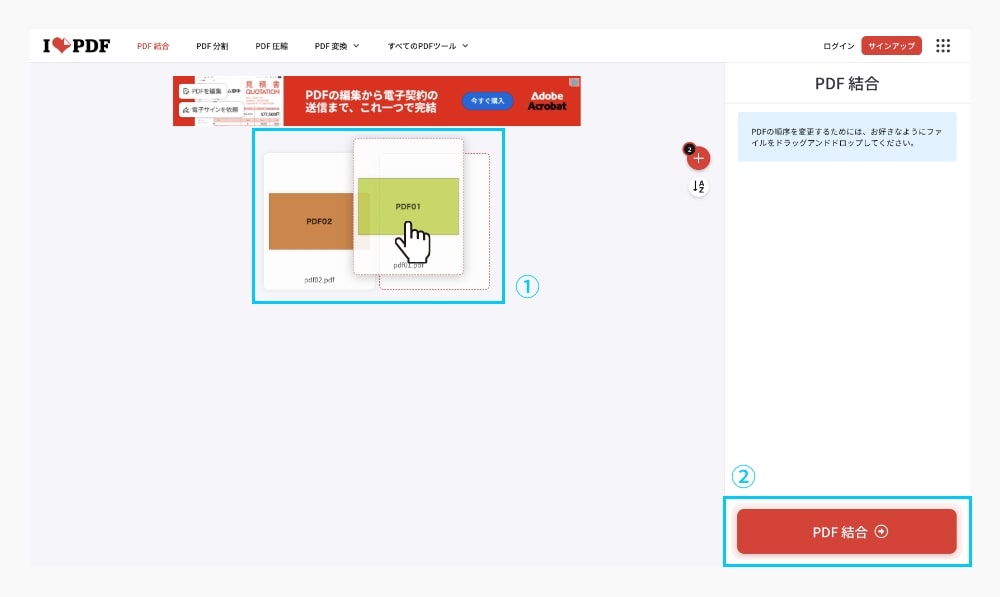Screen dimensions: 1000x597
Task: Click 今すぐ購入 in the Adobe banner
Action: 489,101
